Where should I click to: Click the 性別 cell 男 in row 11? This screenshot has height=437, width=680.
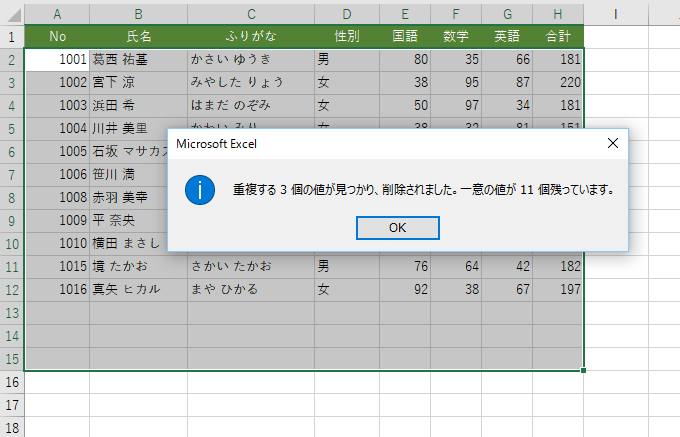[346, 267]
